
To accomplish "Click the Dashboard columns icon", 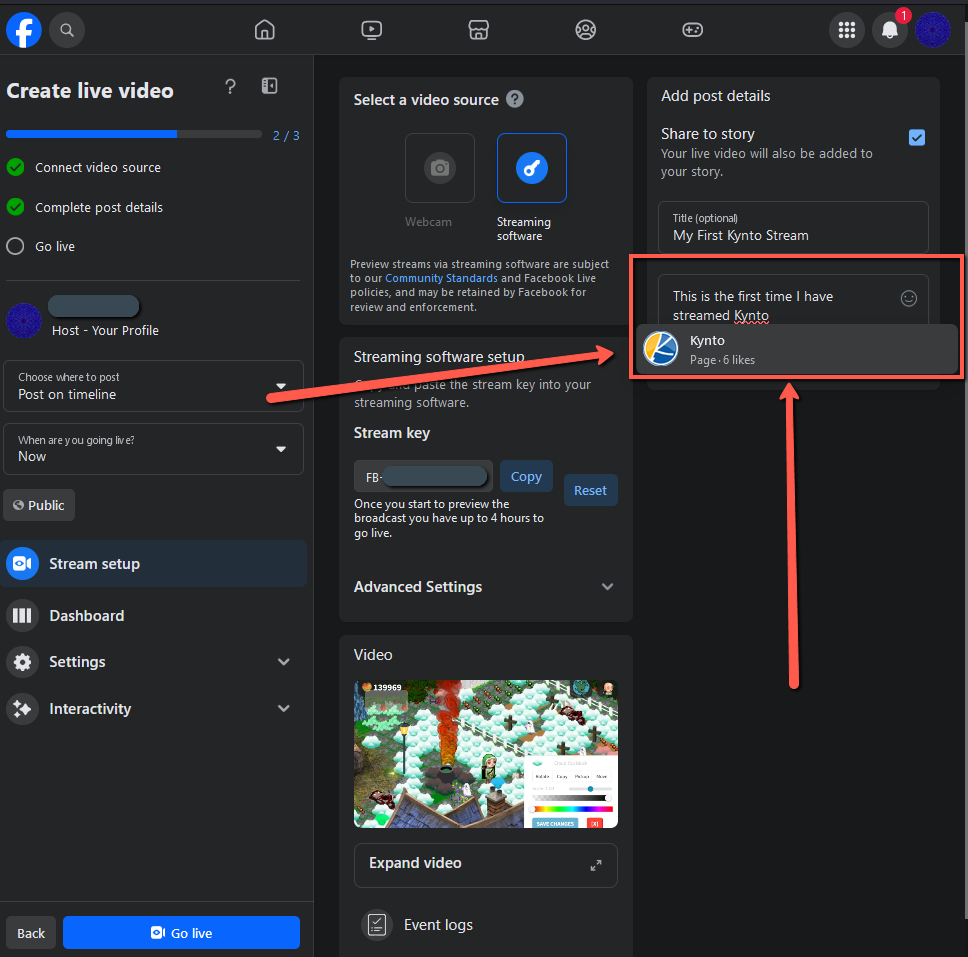I will tap(22, 616).
